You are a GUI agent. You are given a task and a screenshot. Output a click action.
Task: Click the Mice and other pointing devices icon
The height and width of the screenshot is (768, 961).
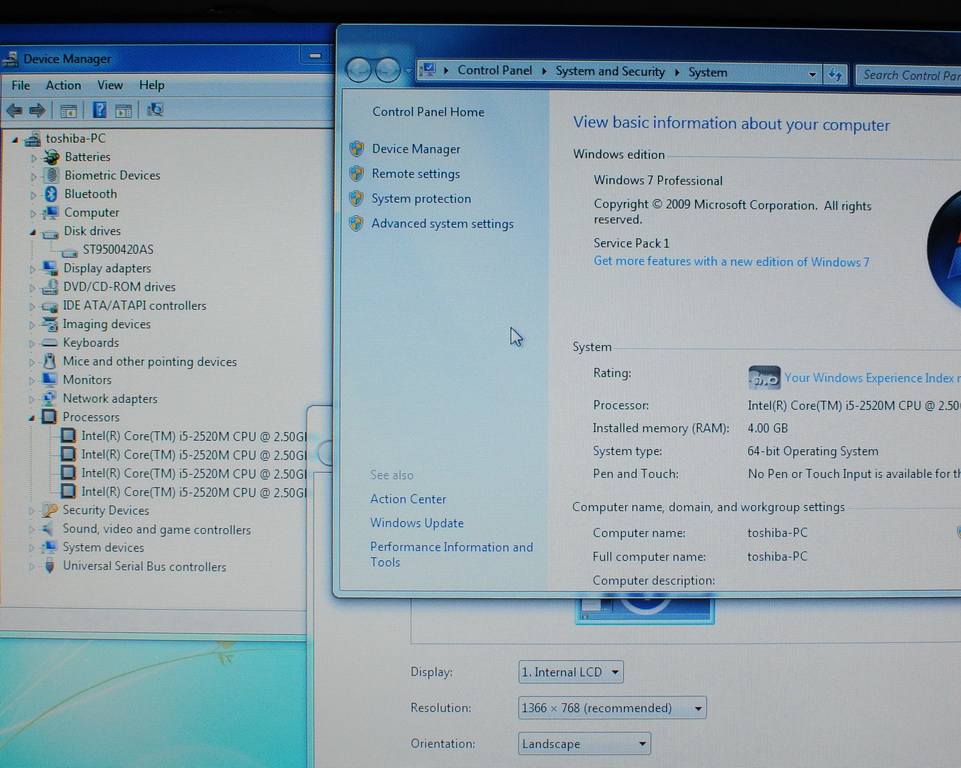point(49,362)
